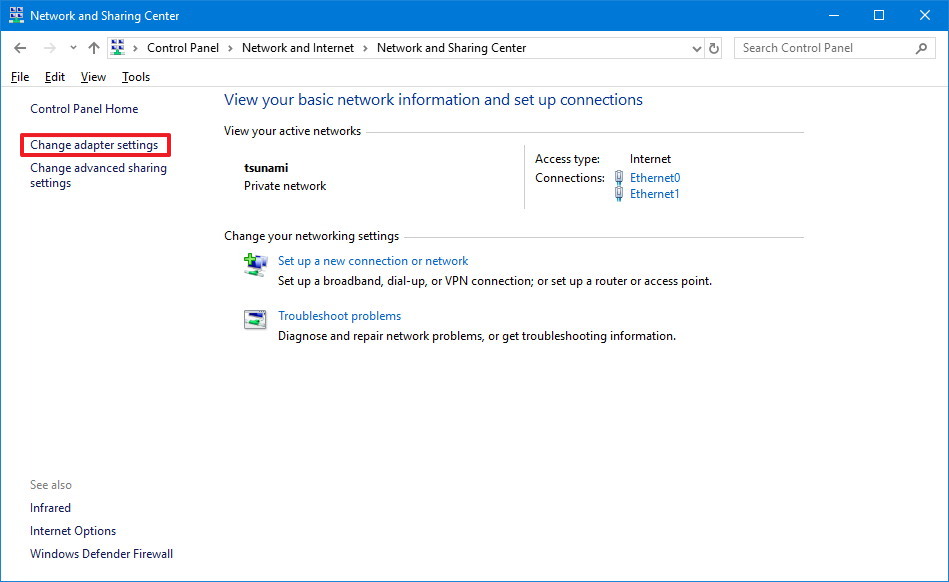Click the Troubleshoot problems icon

[x=254, y=319]
